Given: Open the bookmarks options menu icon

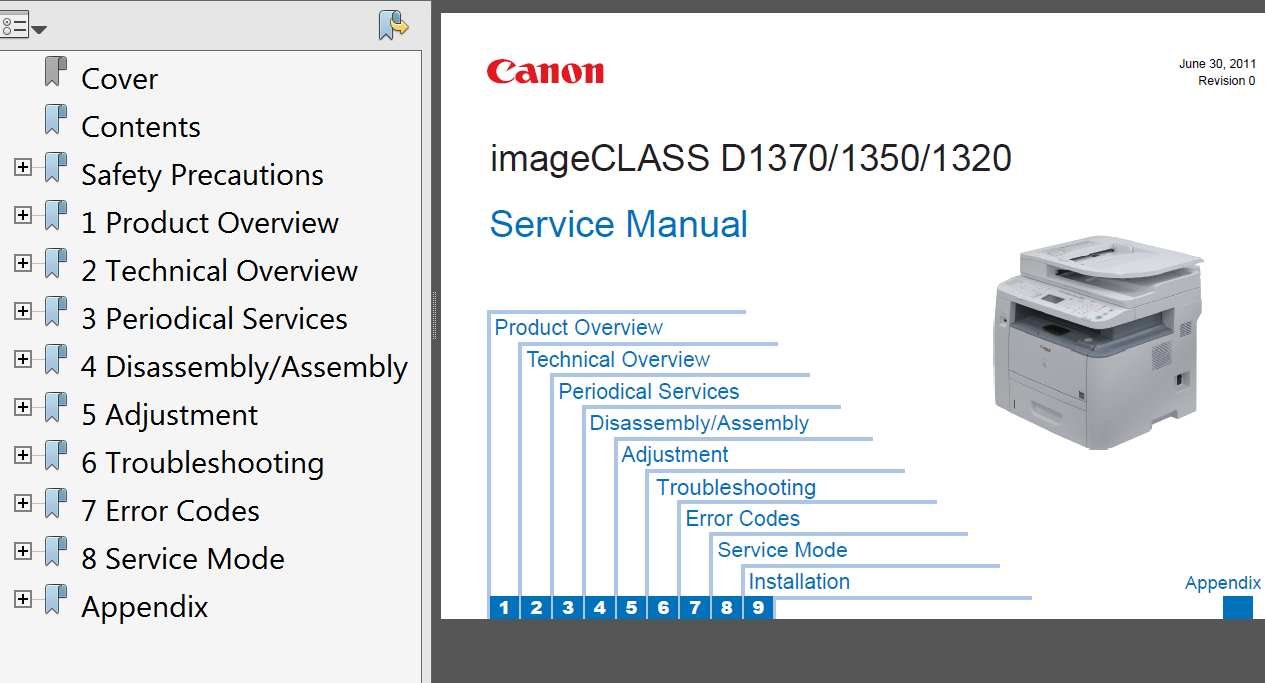Looking at the screenshot, I should (x=22, y=25).
